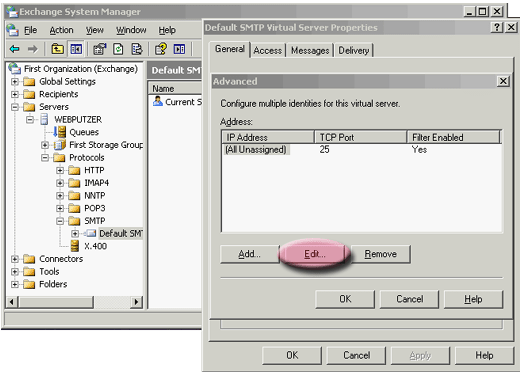This screenshot has width=520, height=372.
Task: Click the Remove button
Action: 380,254
